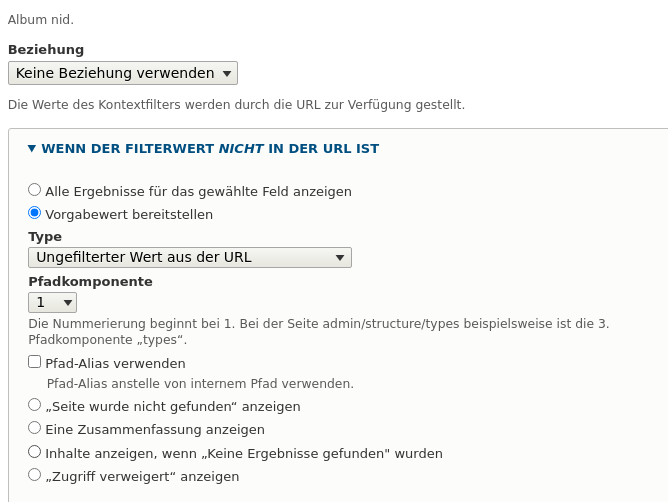Click the bold Beziehung field label
Screen dimensions: 668x502
click(x=46, y=49)
